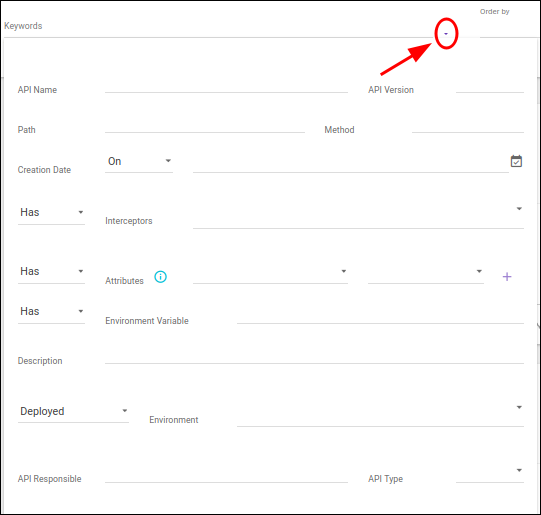Screen dimensions: 541x515
Task: Click the Attributes info icon
Action: 160,277
